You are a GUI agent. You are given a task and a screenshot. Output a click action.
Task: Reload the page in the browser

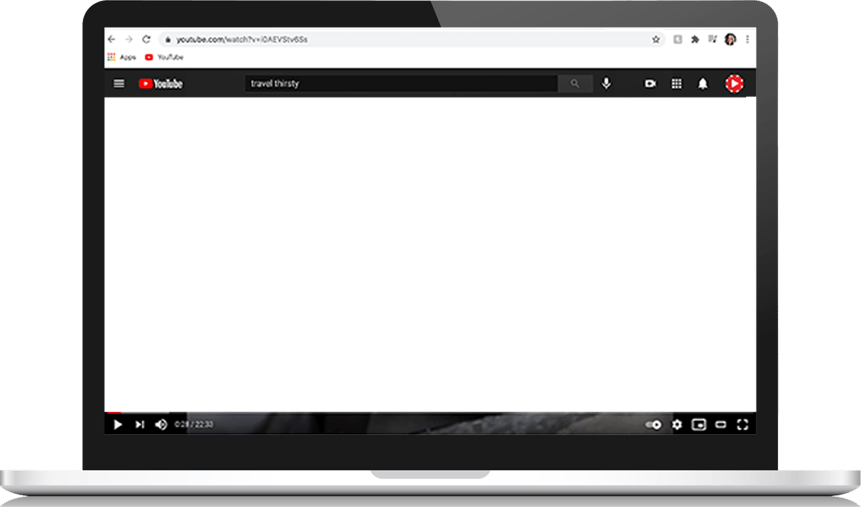[146, 39]
